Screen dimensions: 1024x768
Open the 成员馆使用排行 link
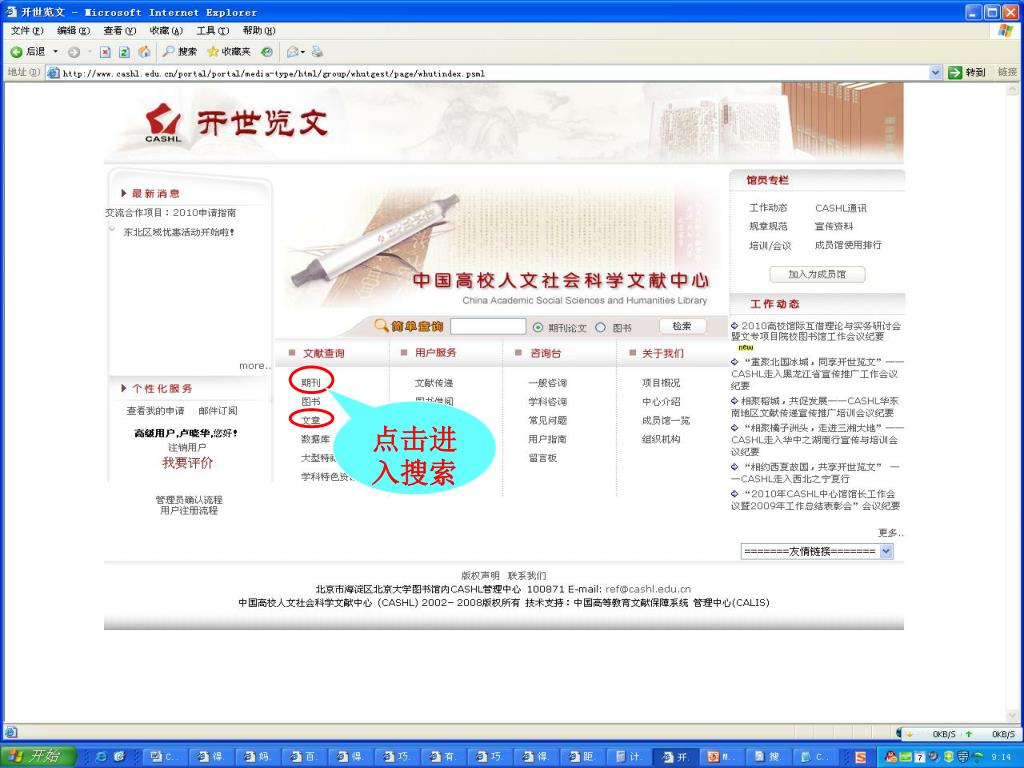click(x=848, y=245)
